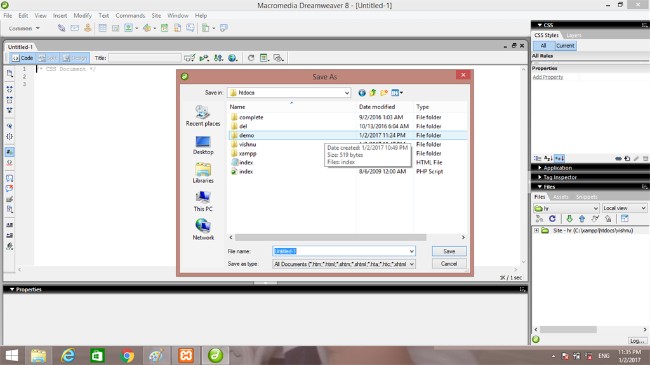Toggle Code view button
650x365 pixels.
pos(22,58)
